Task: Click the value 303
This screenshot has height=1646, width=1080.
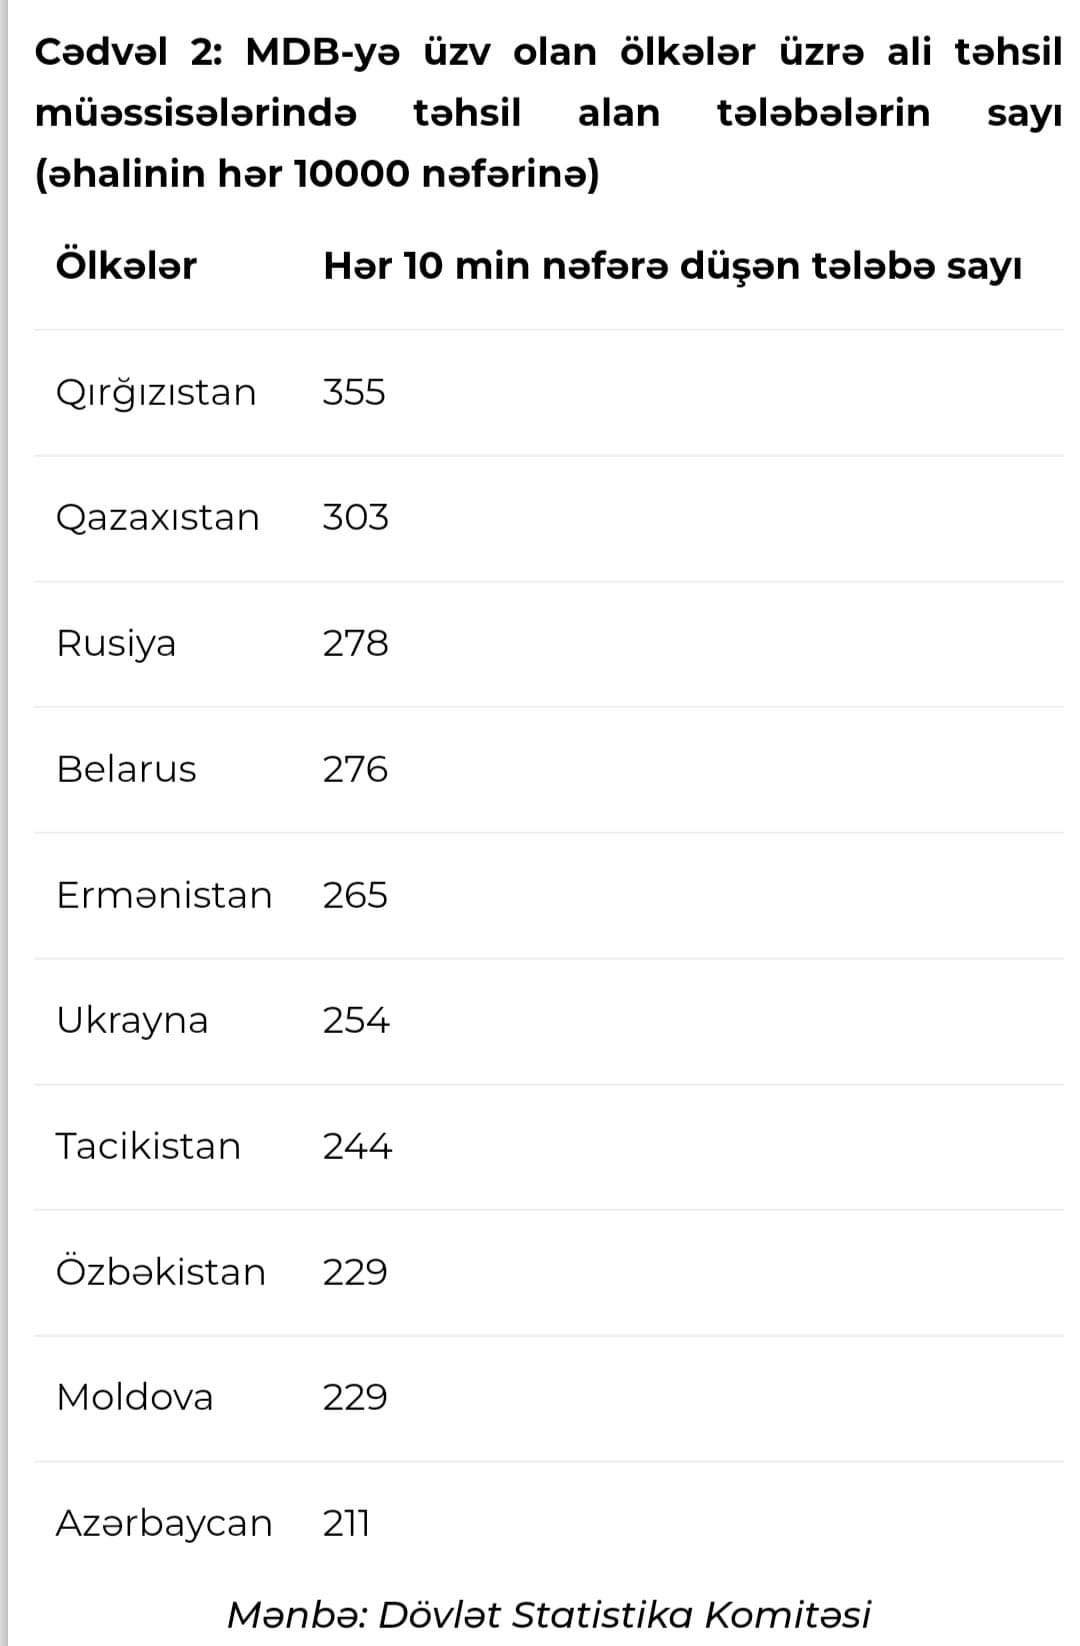Action: tap(355, 517)
